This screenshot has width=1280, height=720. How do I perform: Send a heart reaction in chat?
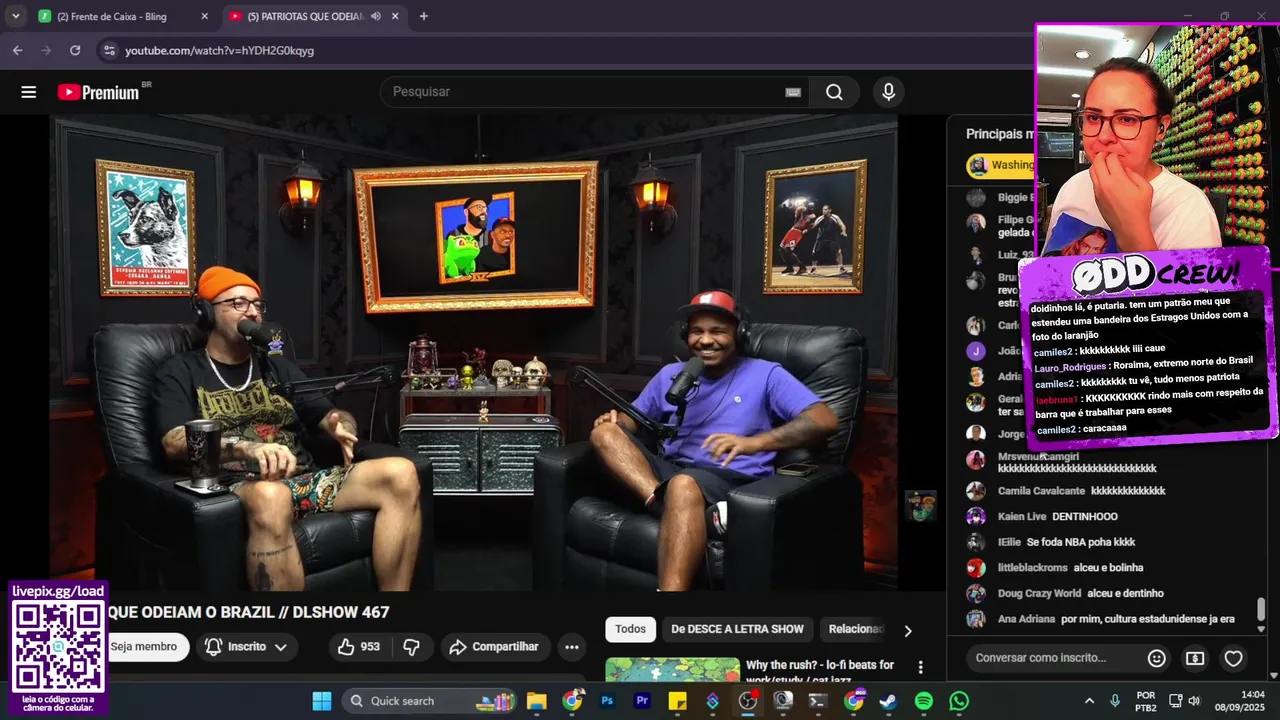[1234, 658]
